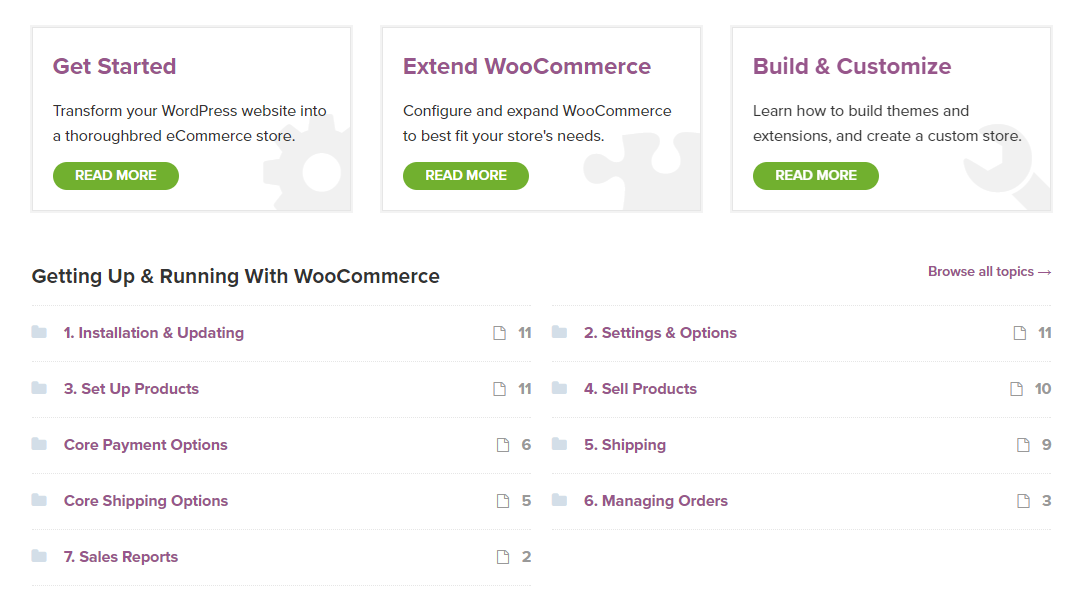This screenshot has height=599, width=1091.
Task: Open the 1. Installation & Updating topic
Action: click(x=154, y=333)
